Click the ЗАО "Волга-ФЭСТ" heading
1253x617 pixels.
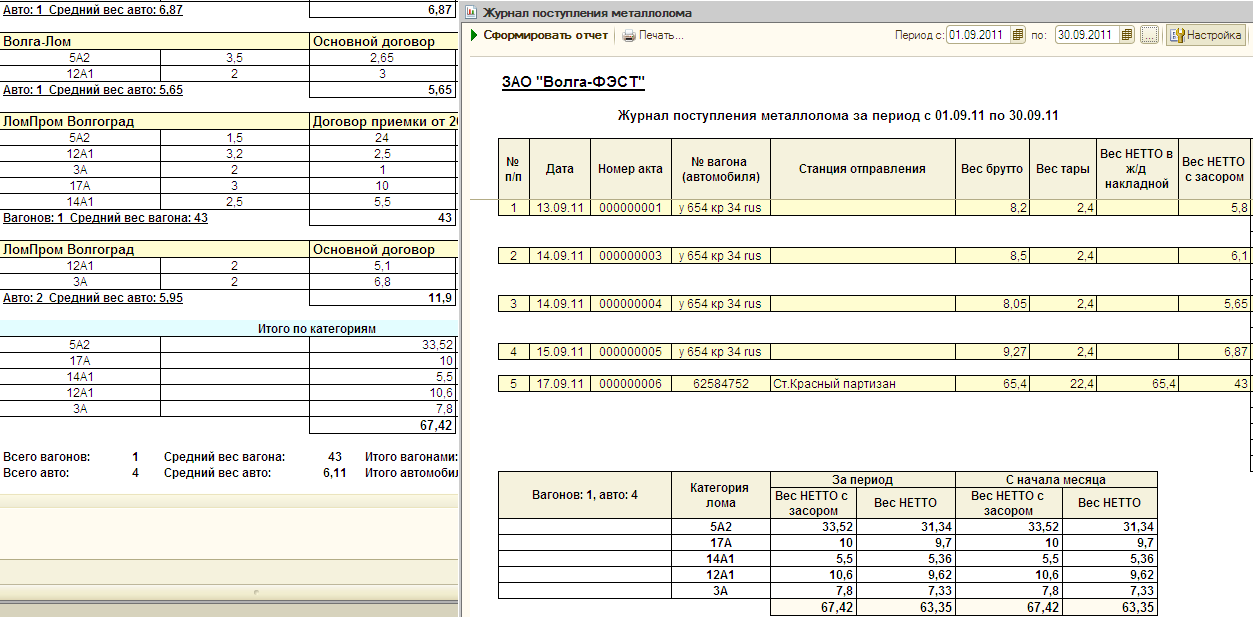click(573, 82)
